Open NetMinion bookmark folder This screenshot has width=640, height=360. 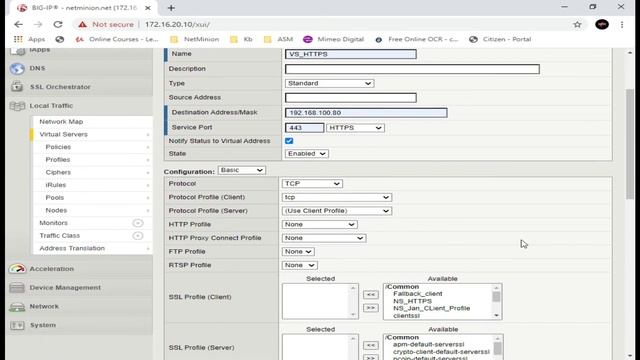pyautogui.click(x=195, y=39)
